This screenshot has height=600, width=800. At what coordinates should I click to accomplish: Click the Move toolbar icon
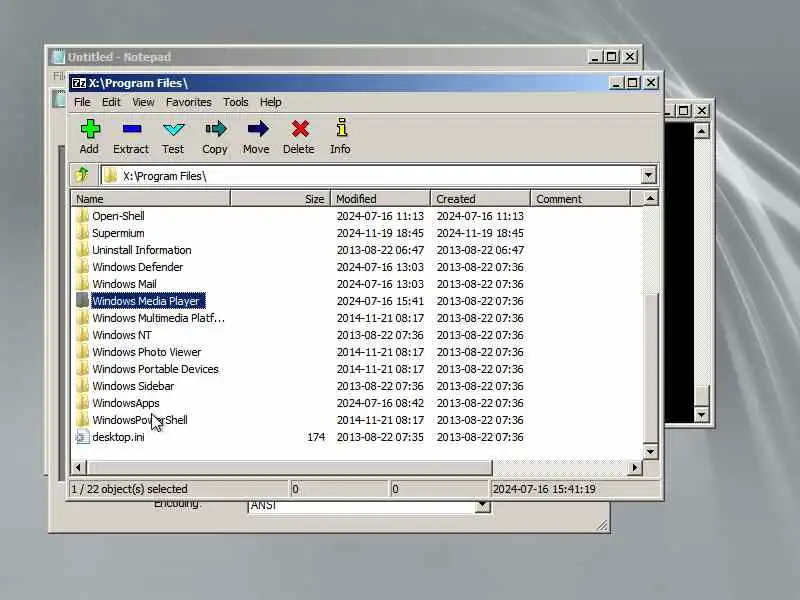tap(258, 129)
